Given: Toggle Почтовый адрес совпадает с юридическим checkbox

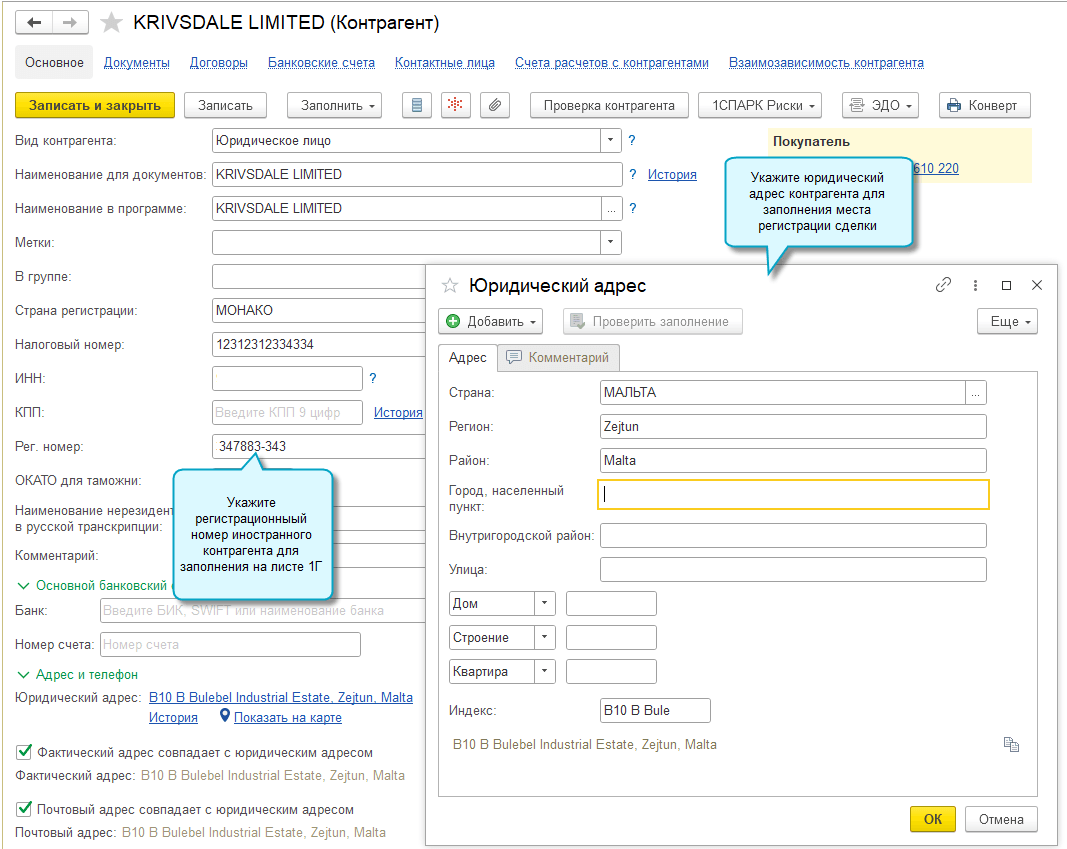Looking at the screenshot, I should 24,809.
